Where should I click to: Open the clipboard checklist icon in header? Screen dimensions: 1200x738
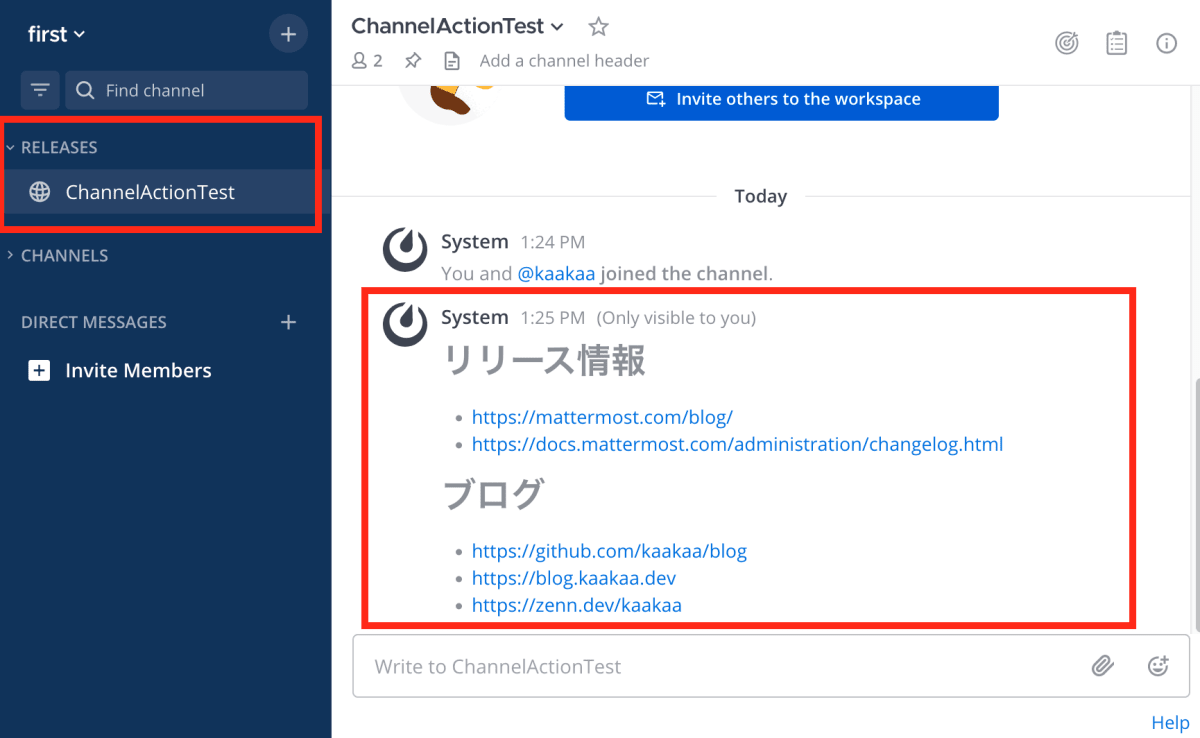point(1117,44)
